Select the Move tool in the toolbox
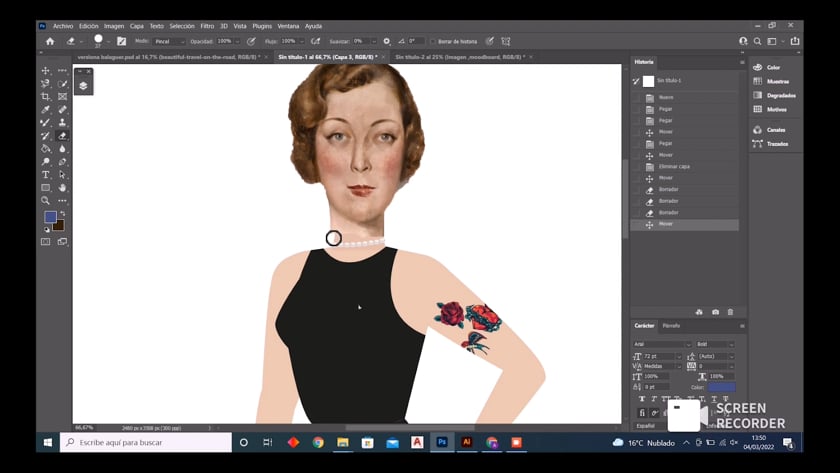The image size is (840, 473). point(46,71)
